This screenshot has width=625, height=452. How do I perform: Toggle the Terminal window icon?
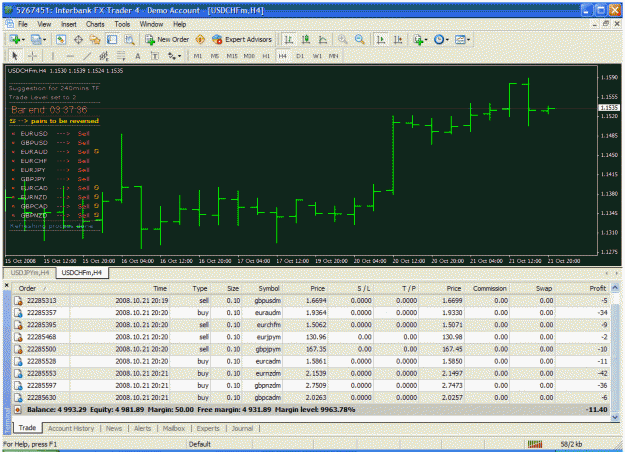pos(112,39)
